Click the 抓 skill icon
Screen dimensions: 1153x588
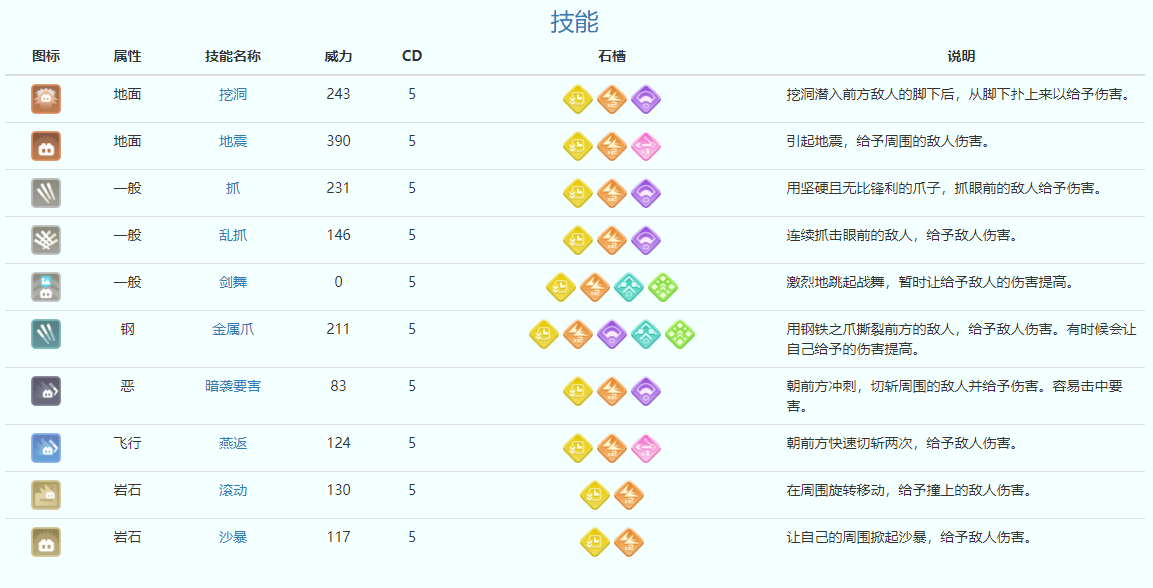click(x=46, y=193)
